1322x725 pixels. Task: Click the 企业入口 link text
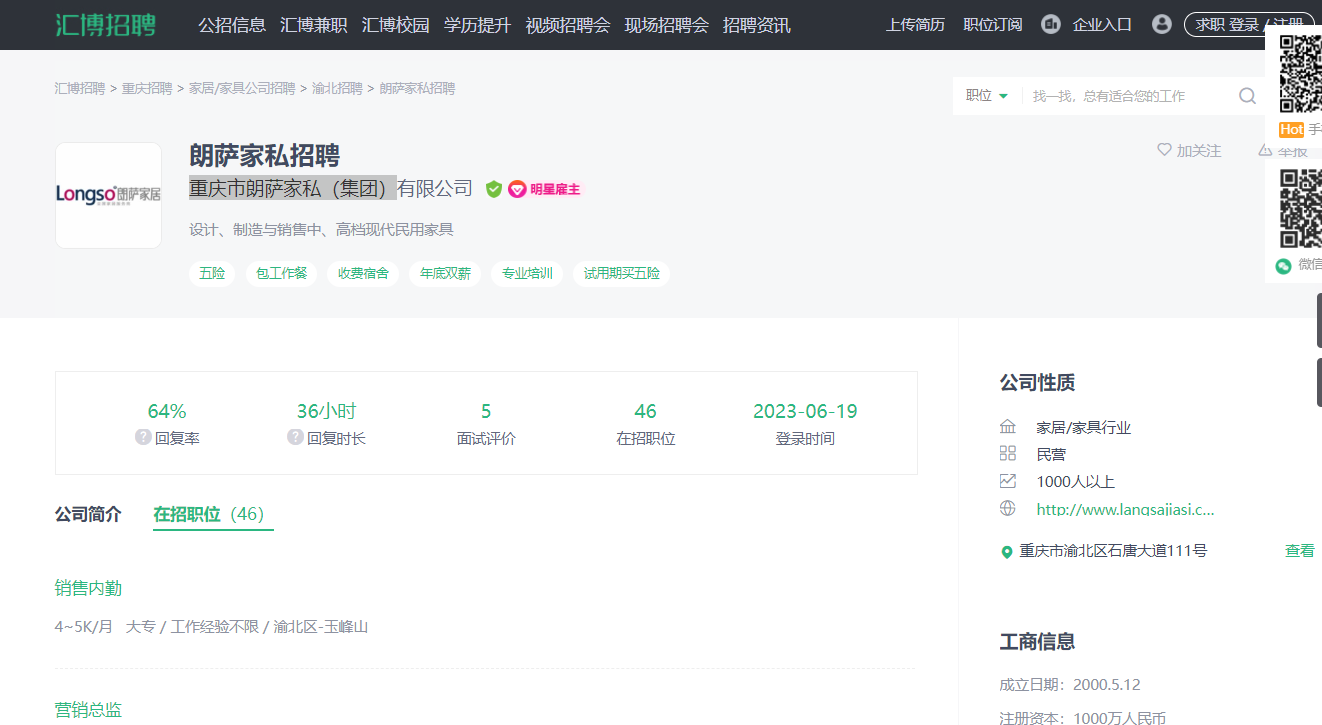(x=1102, y=25)
